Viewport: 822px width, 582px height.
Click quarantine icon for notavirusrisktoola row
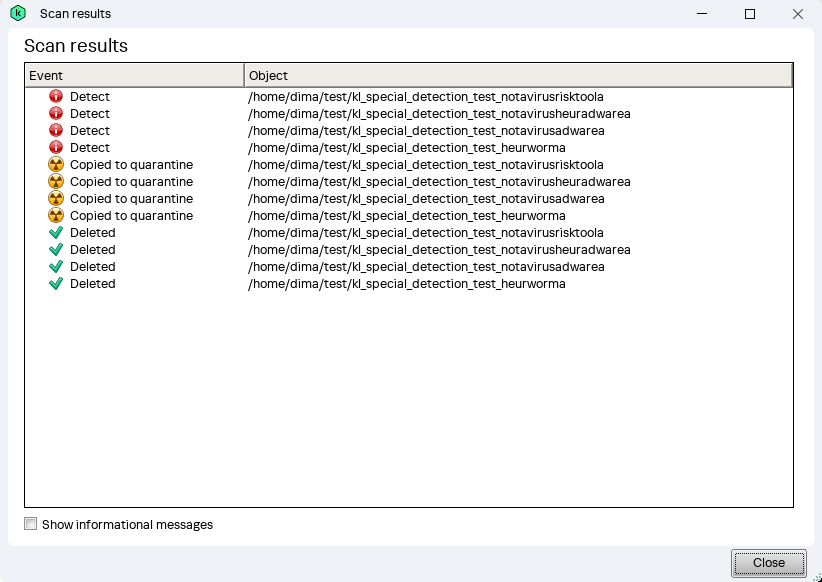coord(56,165)
